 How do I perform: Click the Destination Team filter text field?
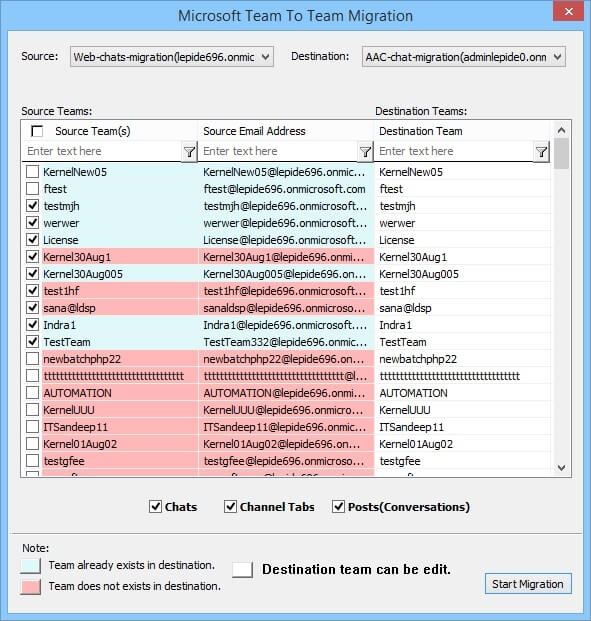(x=454, y=151)
